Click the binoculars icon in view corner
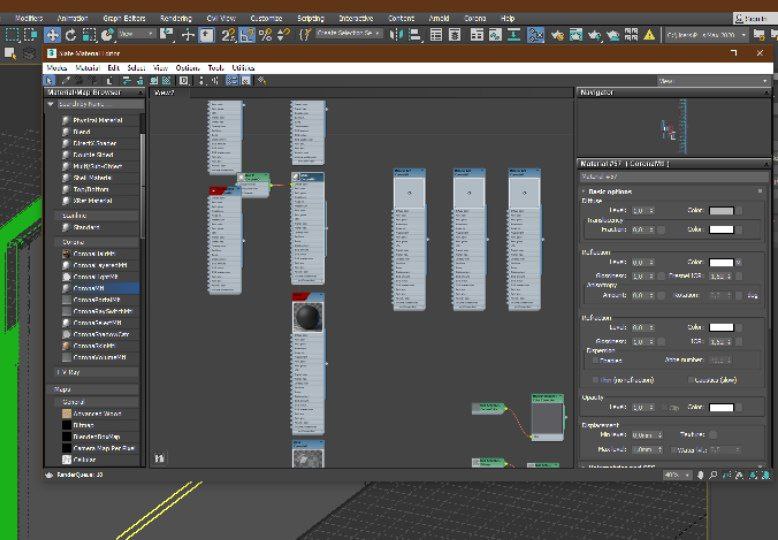 click(x=160, y=458)
